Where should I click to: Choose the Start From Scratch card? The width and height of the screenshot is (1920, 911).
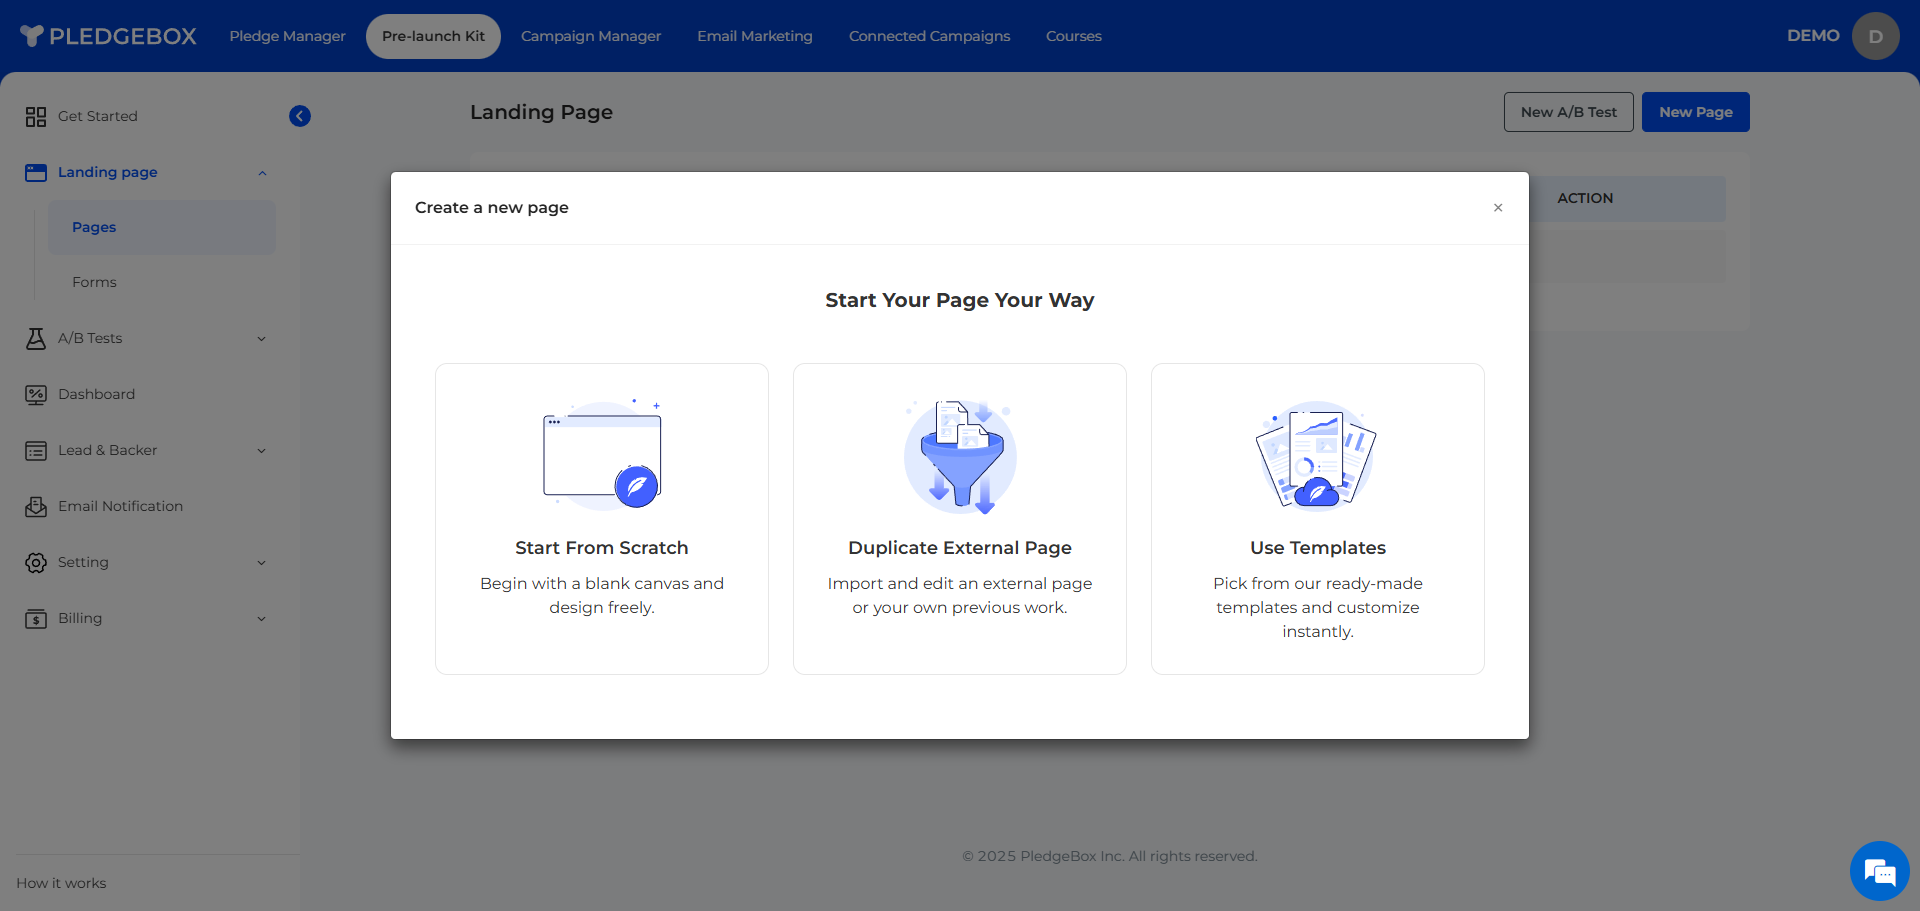coord(602,518)
